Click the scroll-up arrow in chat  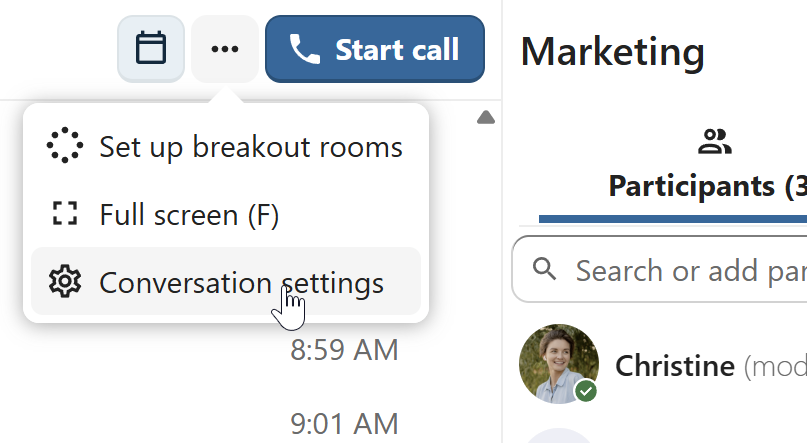coord(486,118)
